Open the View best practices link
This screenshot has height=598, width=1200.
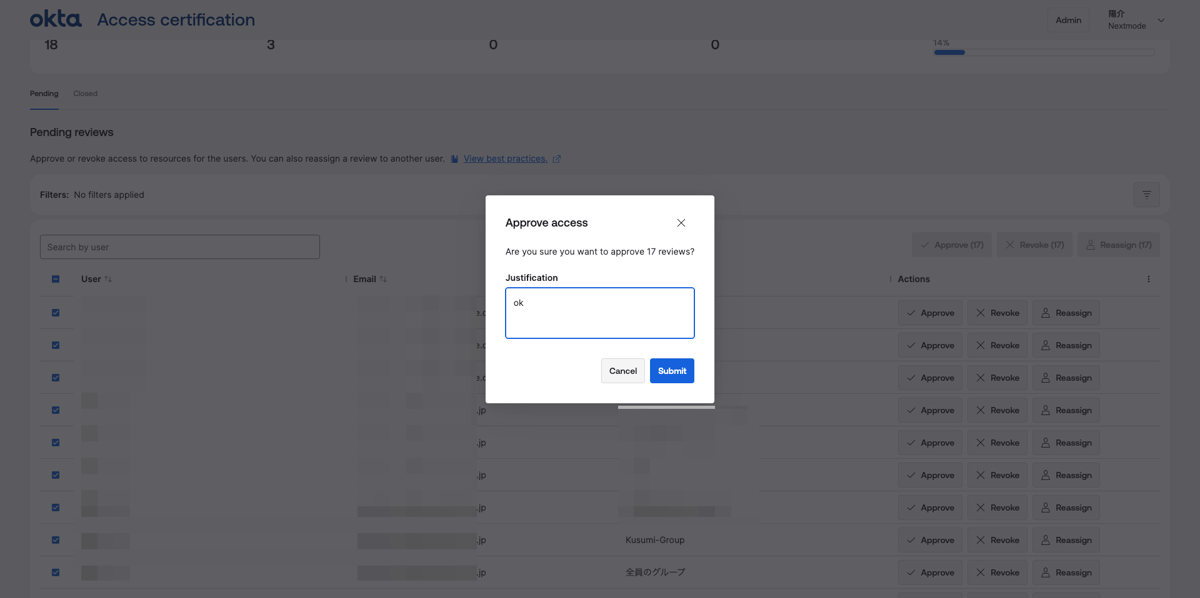tap(504, 158)
